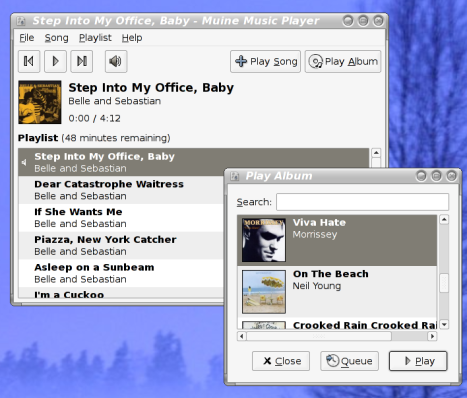This screenshot has height=398, width=467.
Task: Click the Belle and Sebastian album cover
Action: tap(40, 102)
